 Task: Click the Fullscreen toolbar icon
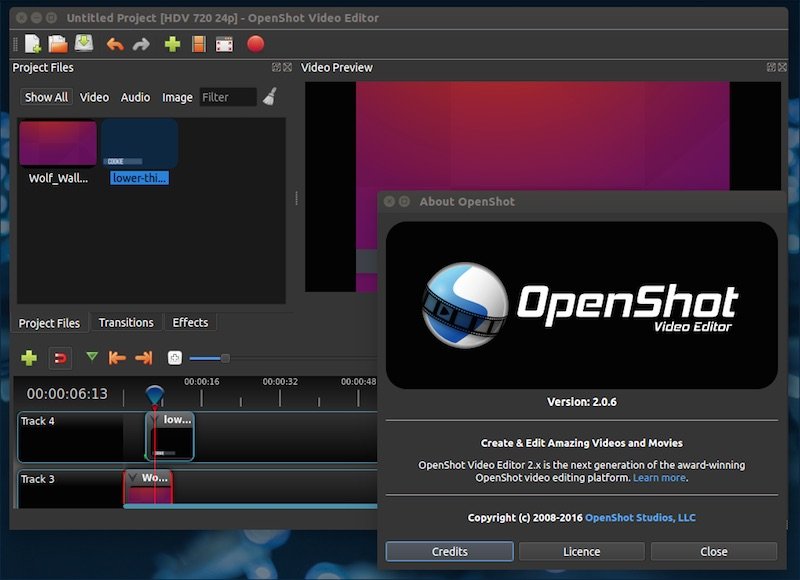pyautogui.click(x=224, y=44)
